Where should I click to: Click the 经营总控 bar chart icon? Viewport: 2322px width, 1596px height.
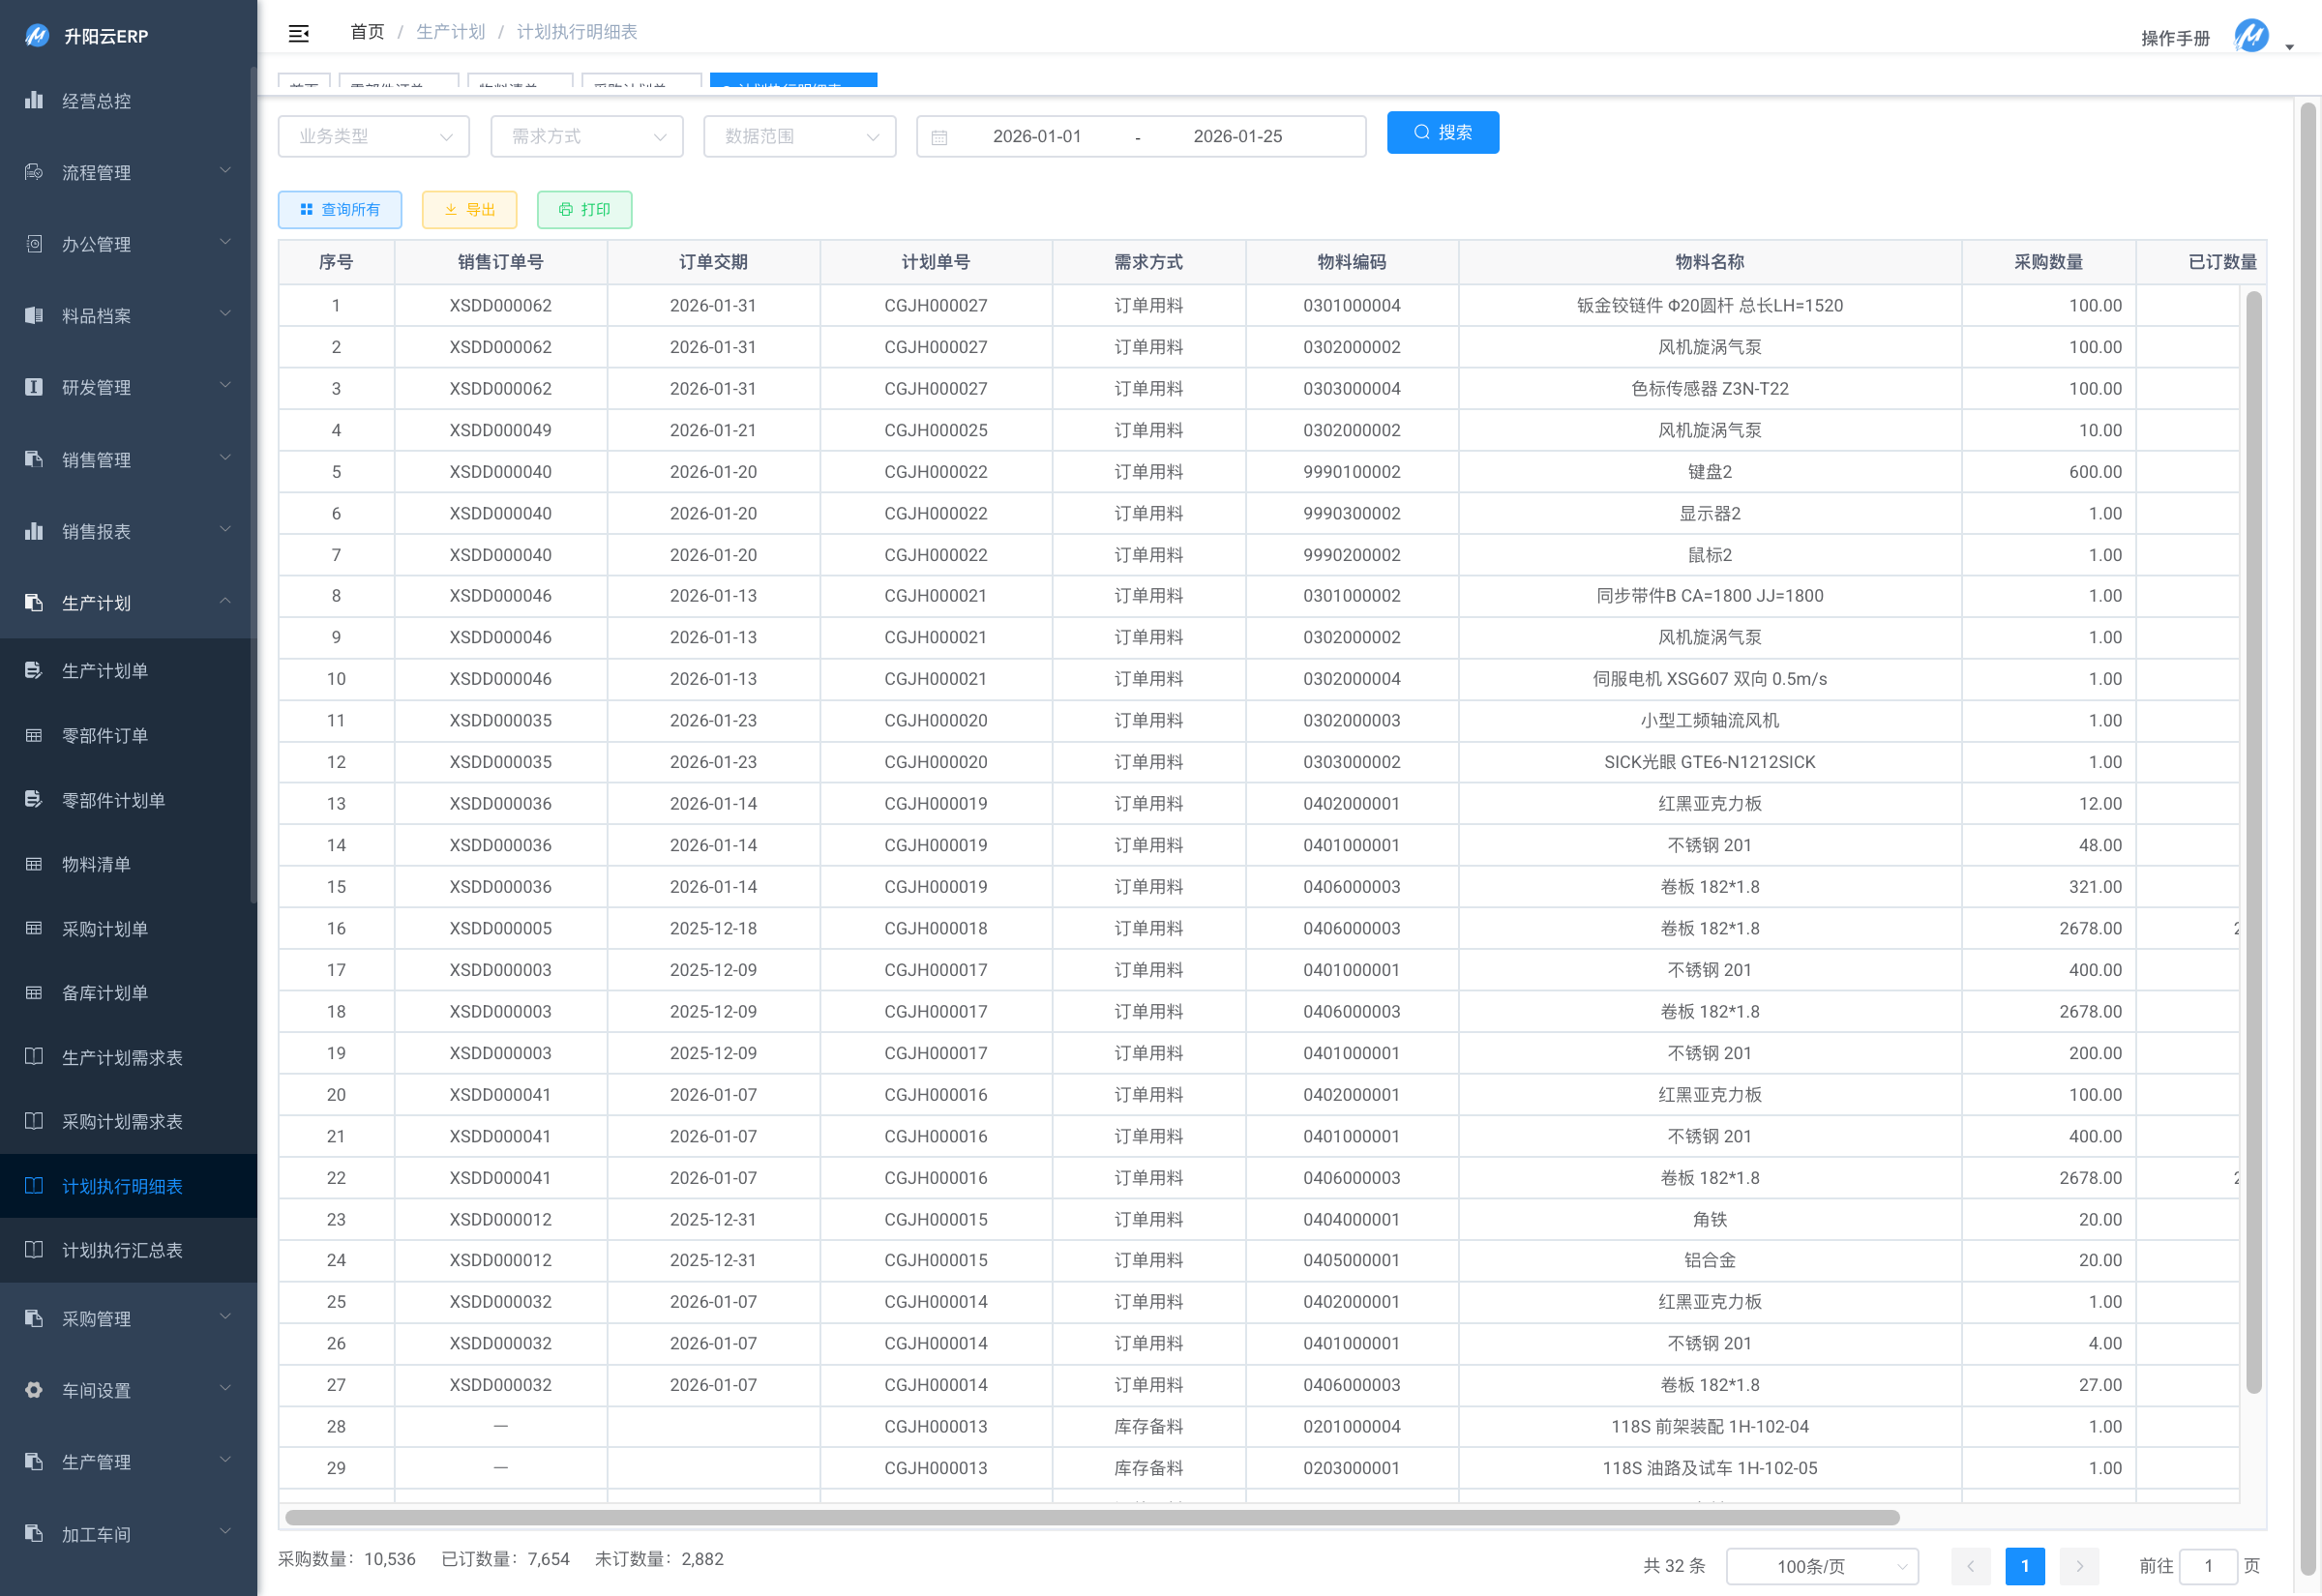[x=34, y=100]
